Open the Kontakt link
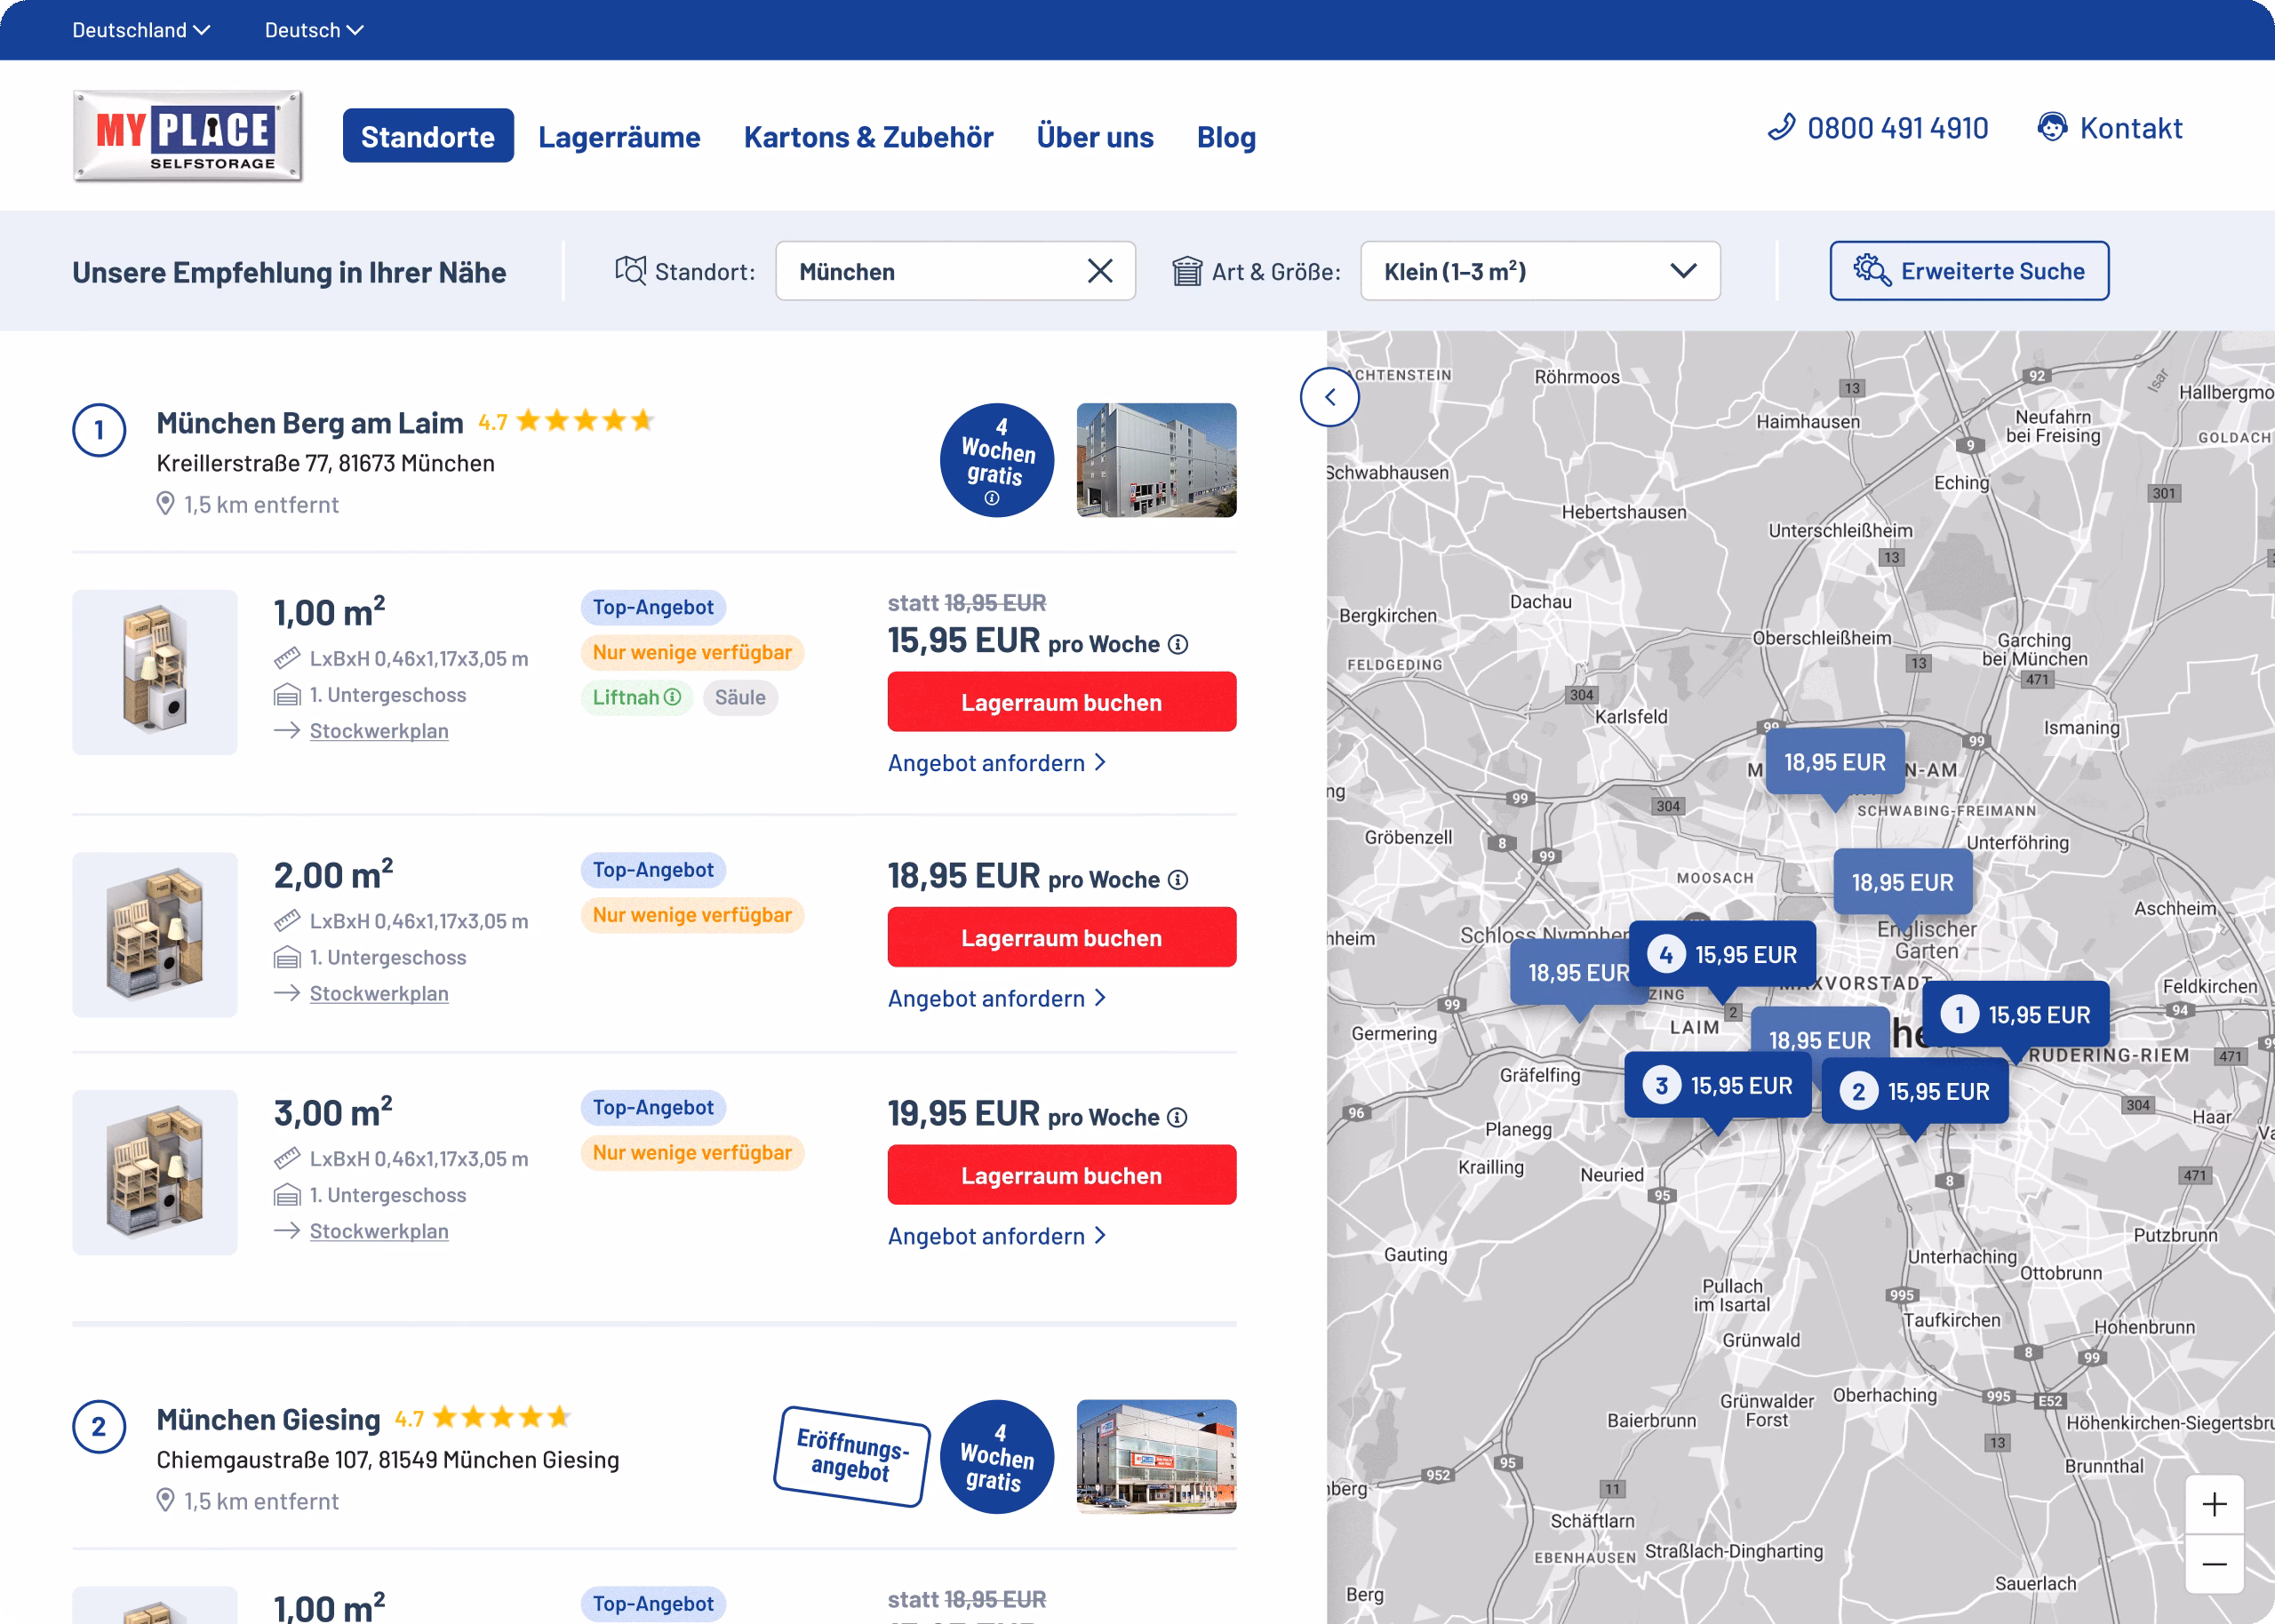The image size is (2275, 1624). click(2110, 127)
